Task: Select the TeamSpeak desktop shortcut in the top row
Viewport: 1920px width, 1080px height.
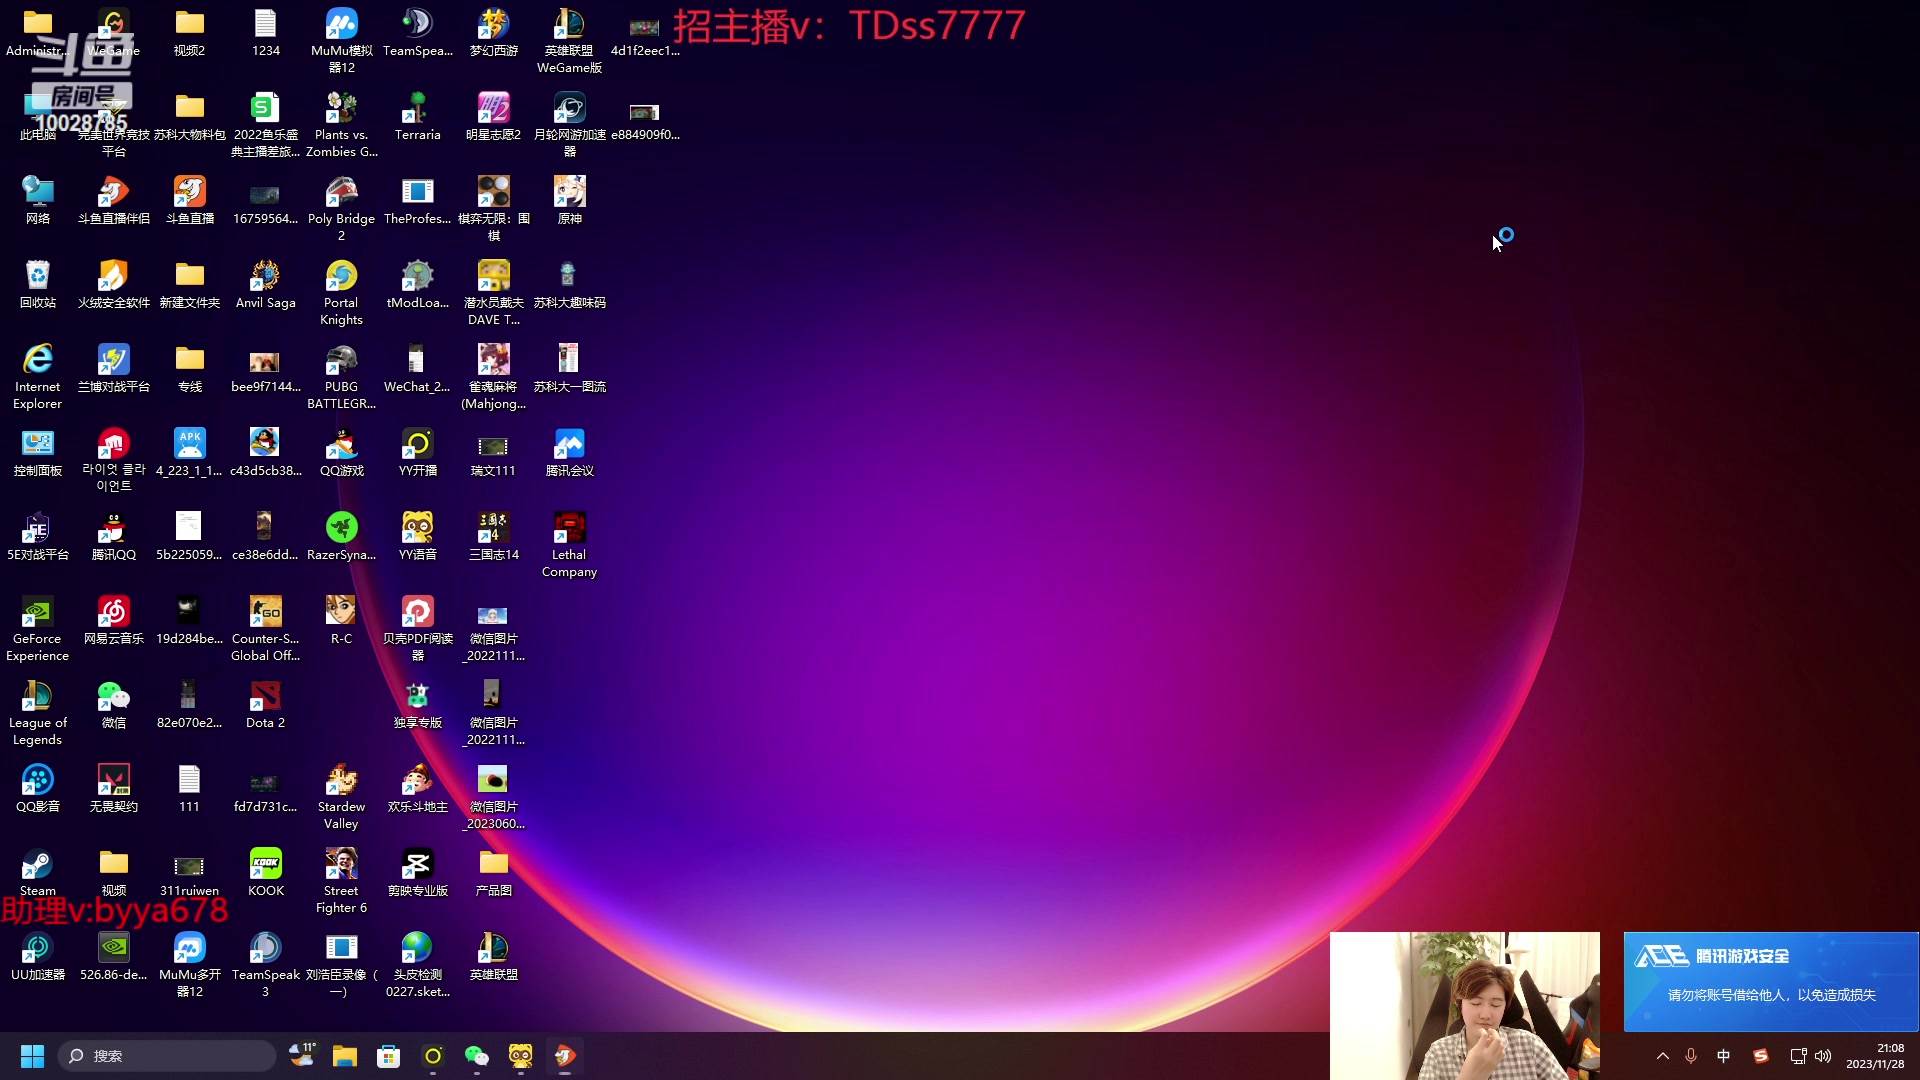Action: [417, 32]
